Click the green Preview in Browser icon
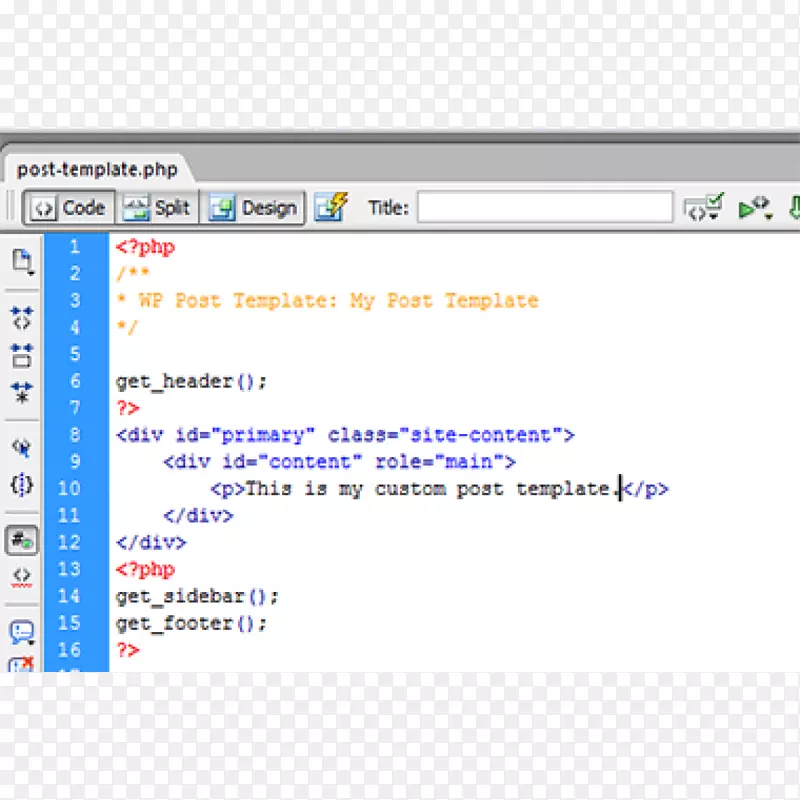This screenshot has width=800, height=800. (748, 207)
